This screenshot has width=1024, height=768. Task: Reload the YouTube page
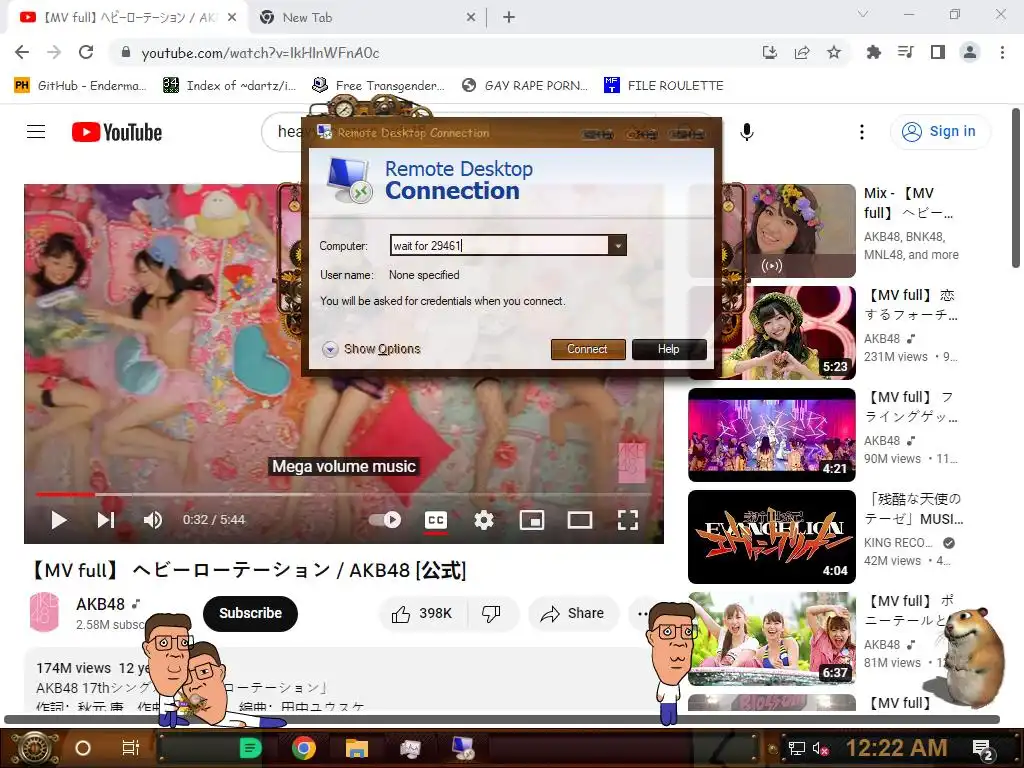86,52
